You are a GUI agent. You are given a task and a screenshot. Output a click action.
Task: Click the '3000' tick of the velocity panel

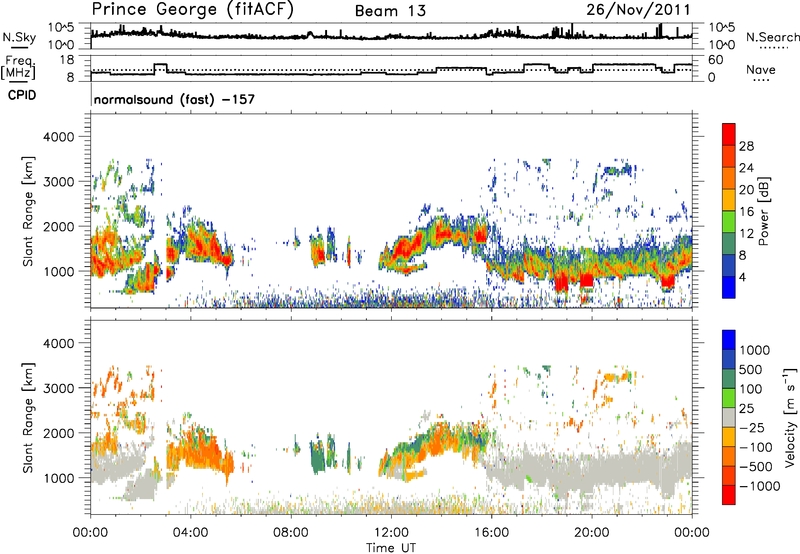point(58,388)
